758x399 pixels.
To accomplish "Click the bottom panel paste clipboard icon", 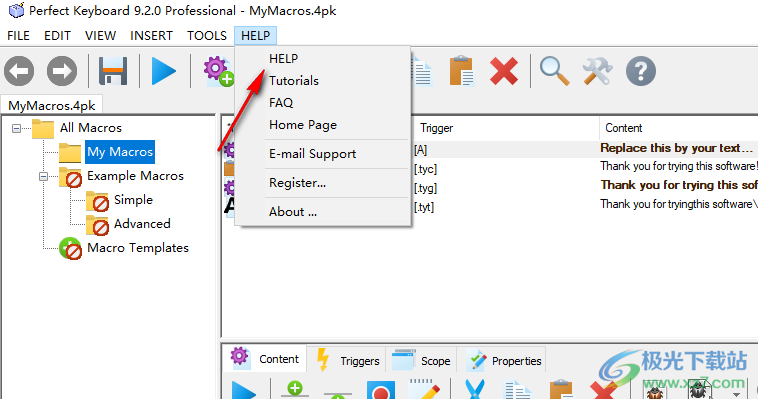I will pyautogui.click(x=561, y=389).
